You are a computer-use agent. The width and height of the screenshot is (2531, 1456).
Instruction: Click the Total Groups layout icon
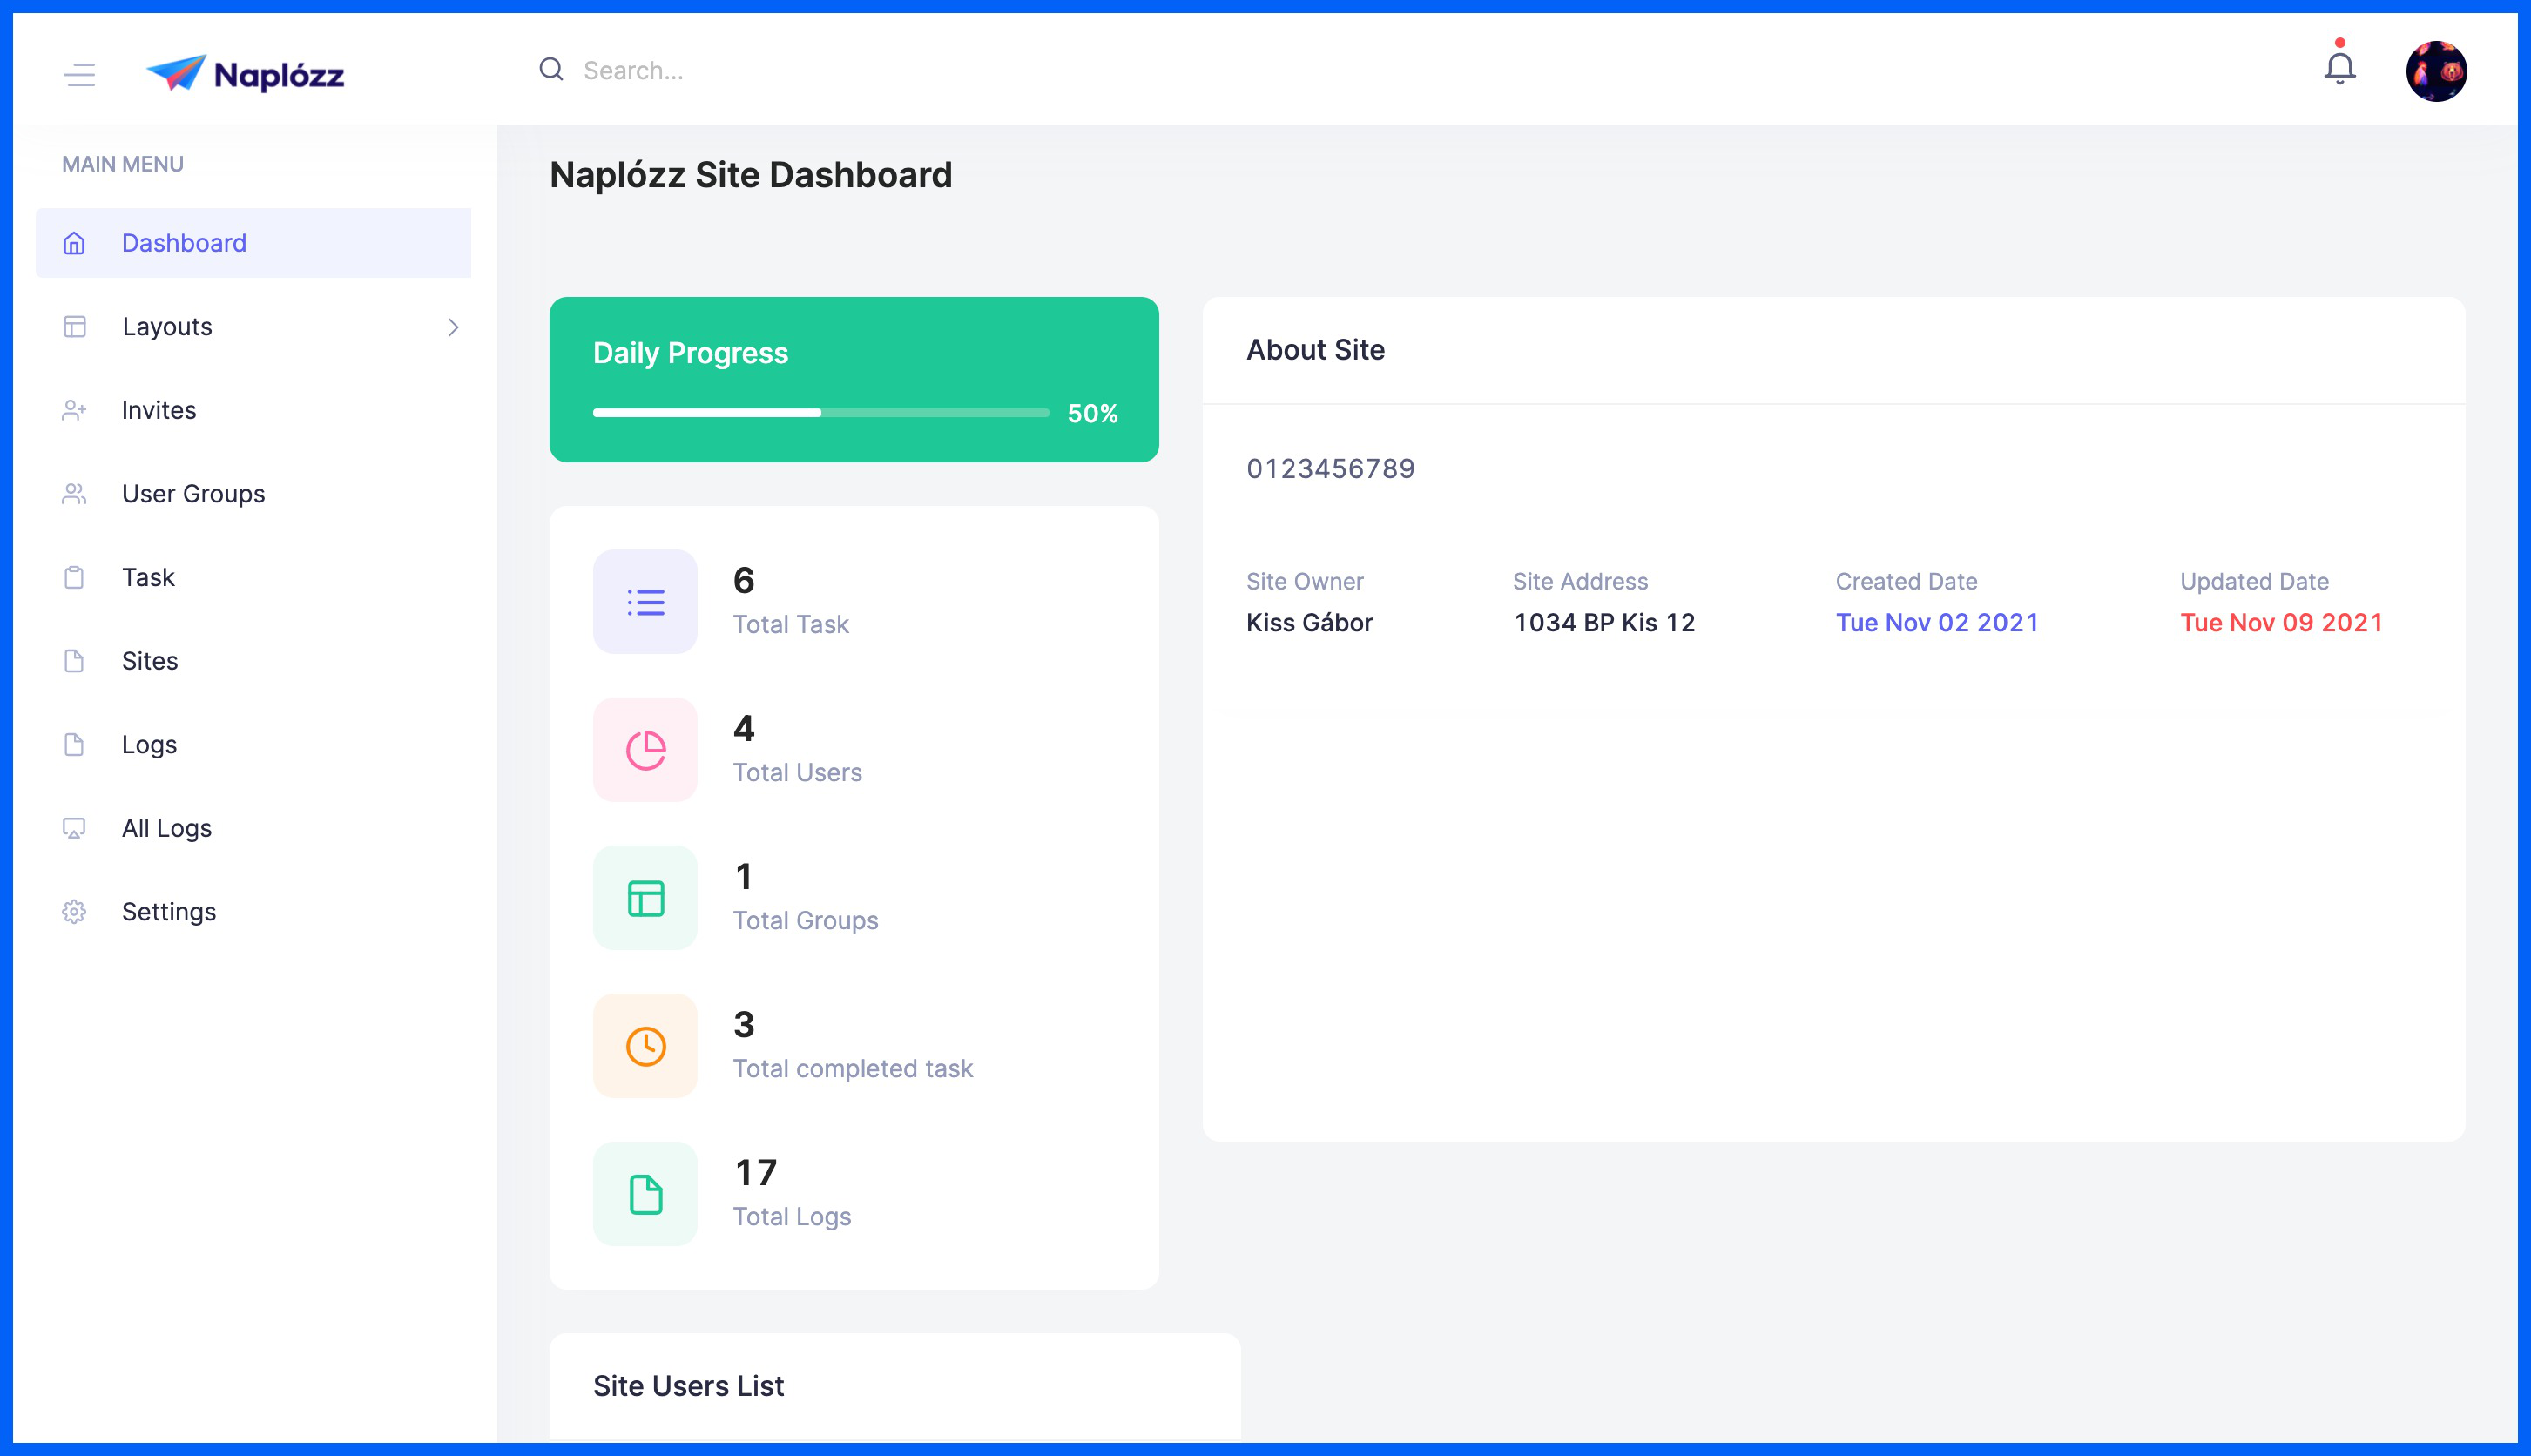tap(645, 897)
